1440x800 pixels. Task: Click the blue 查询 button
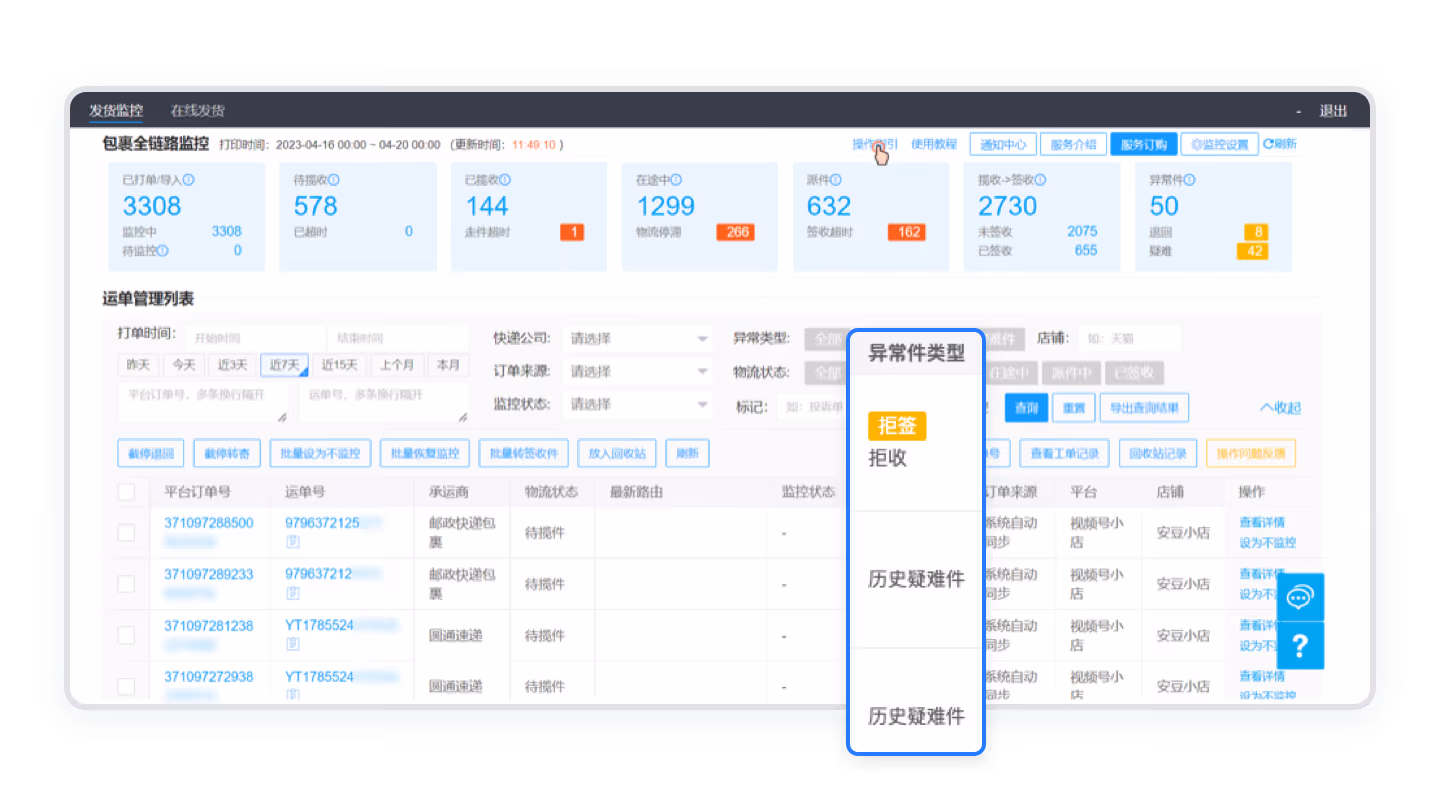[1026, 408]
